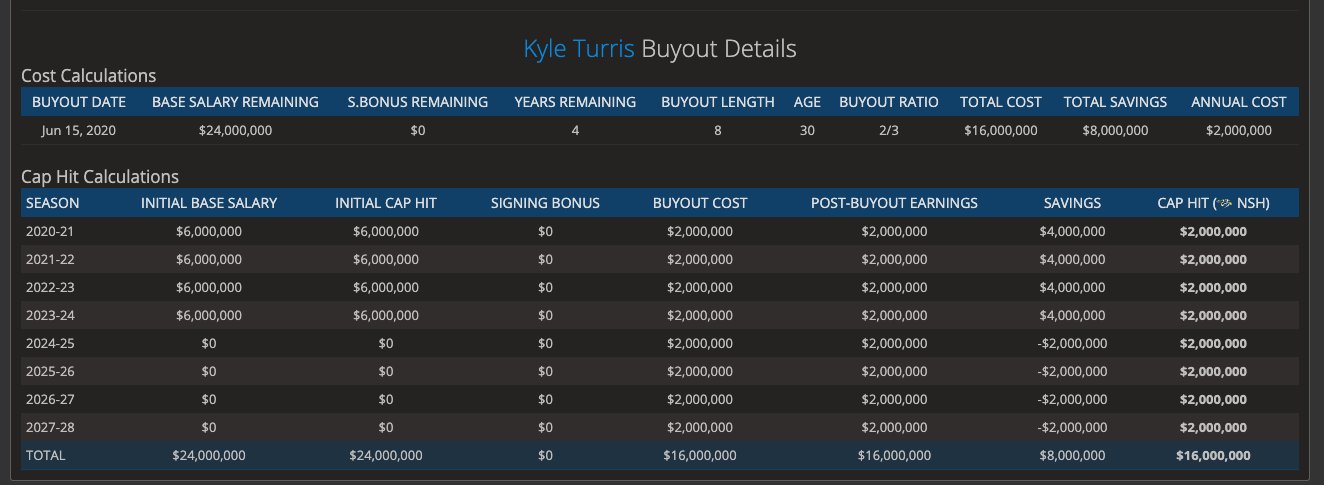1324x485 pixels.
Task: Click the 2025-26 buyout cost $2,000,000
Action: pyautogui.click(x=700, y=371)
